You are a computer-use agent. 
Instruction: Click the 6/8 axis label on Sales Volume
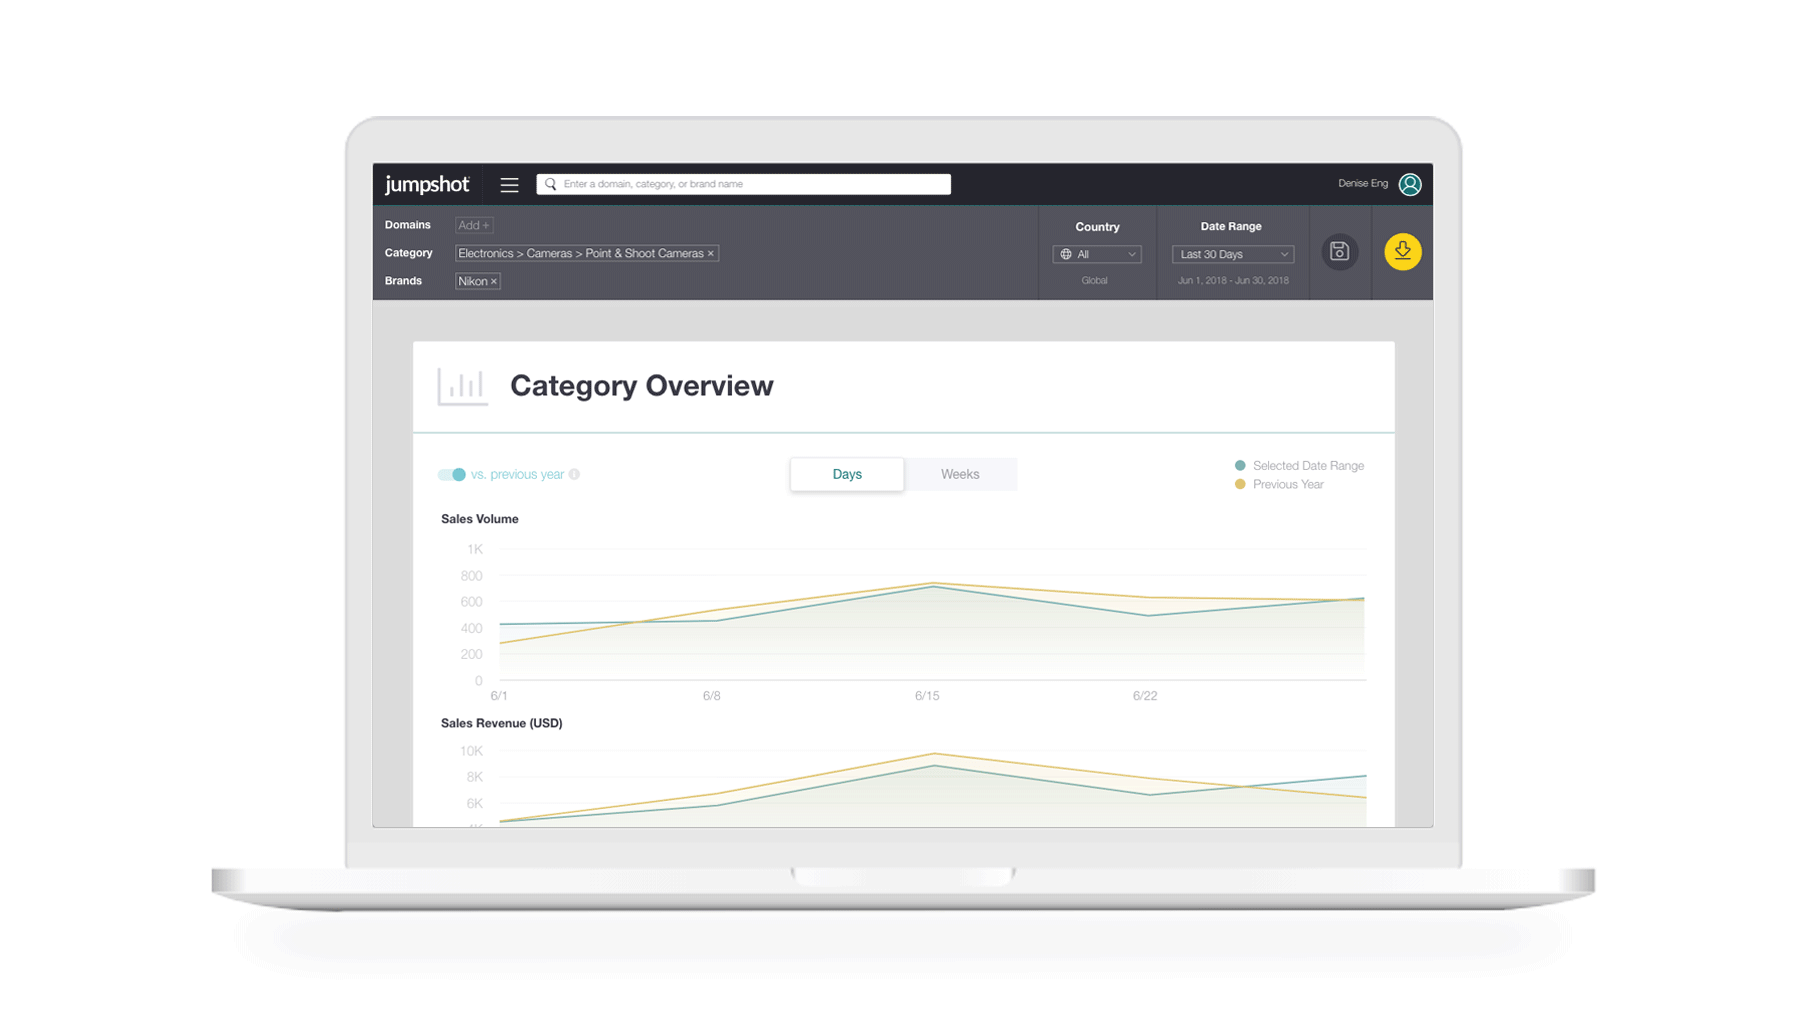(711, 696)
